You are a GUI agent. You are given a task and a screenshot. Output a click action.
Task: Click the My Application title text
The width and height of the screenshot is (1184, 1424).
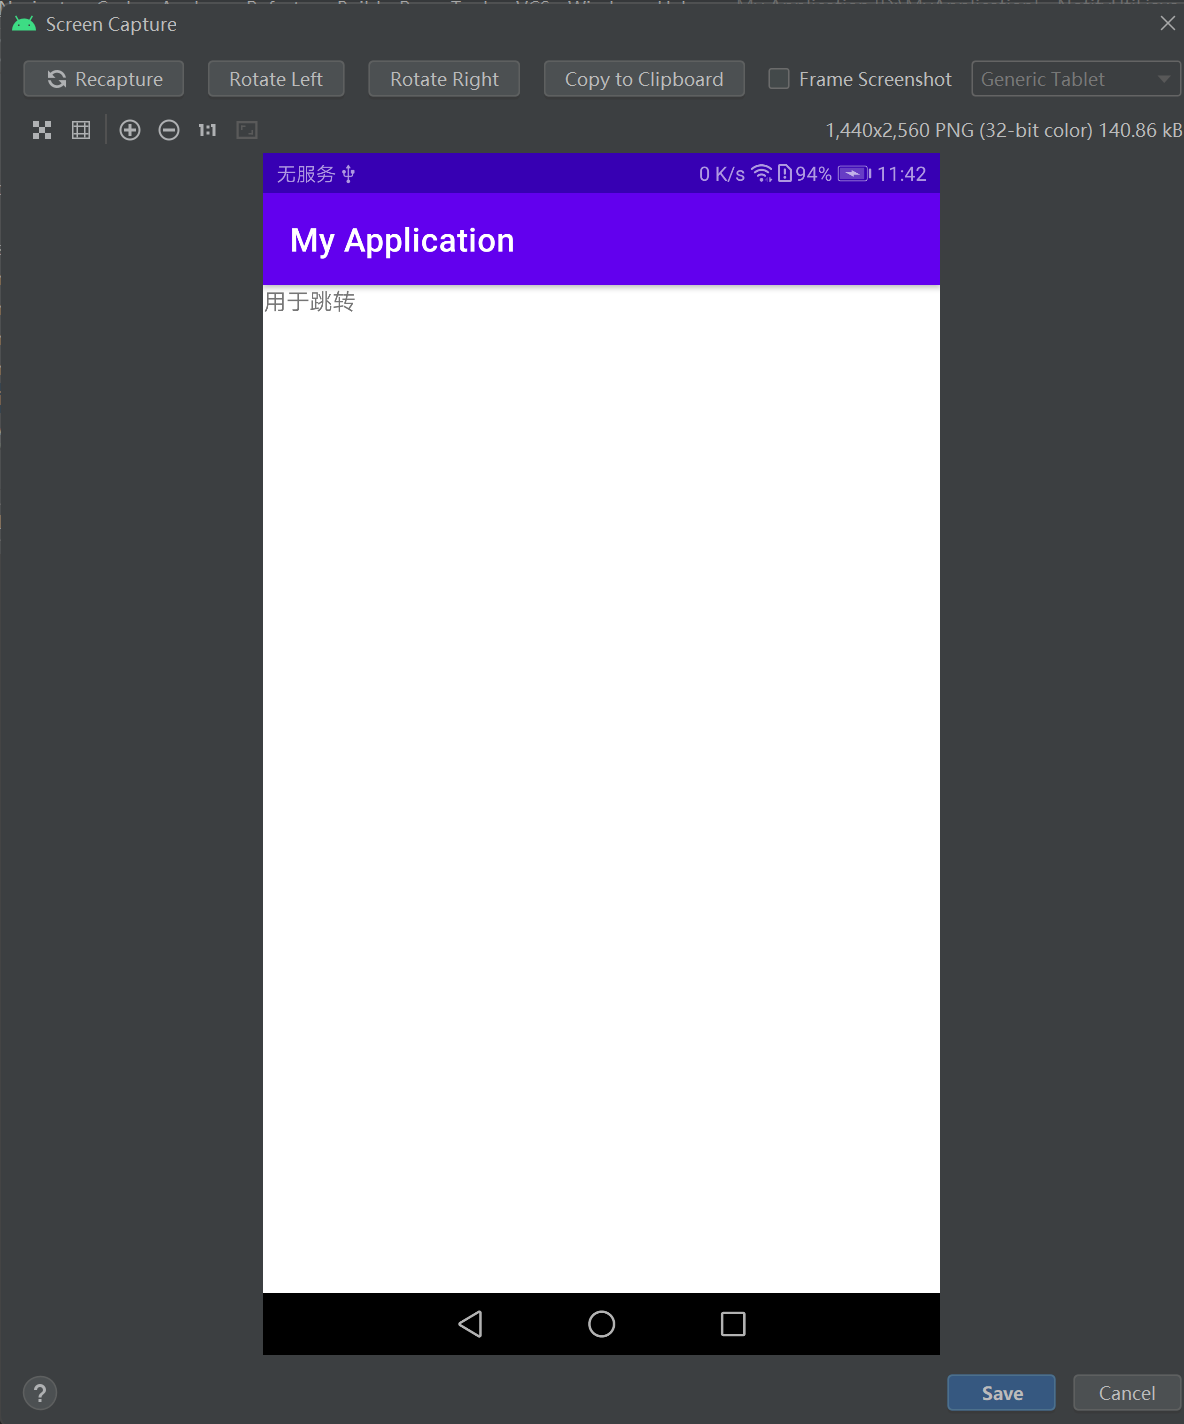(402, 240)
